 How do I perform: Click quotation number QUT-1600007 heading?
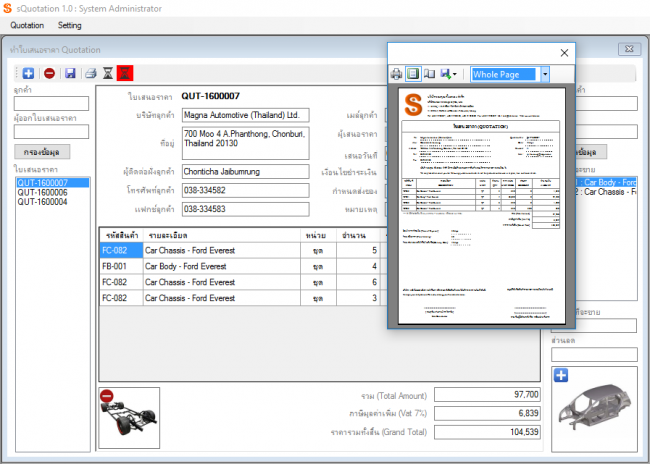click(x=211, y=96)
